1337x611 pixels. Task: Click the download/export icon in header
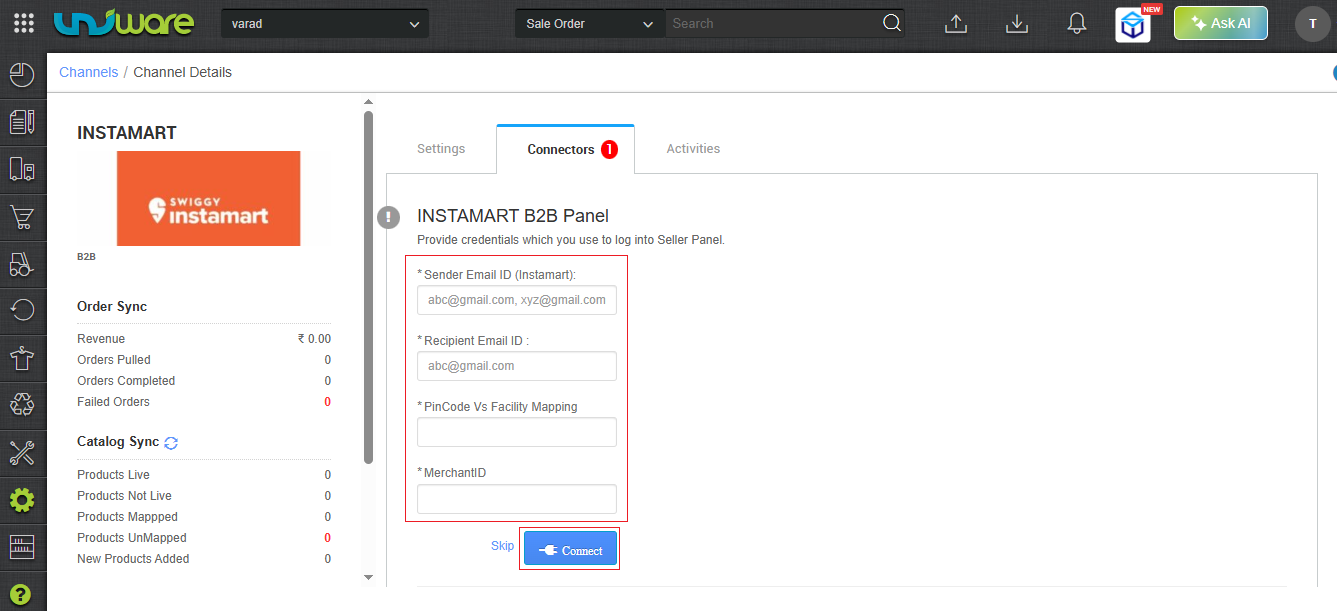tap(1017, 23)
